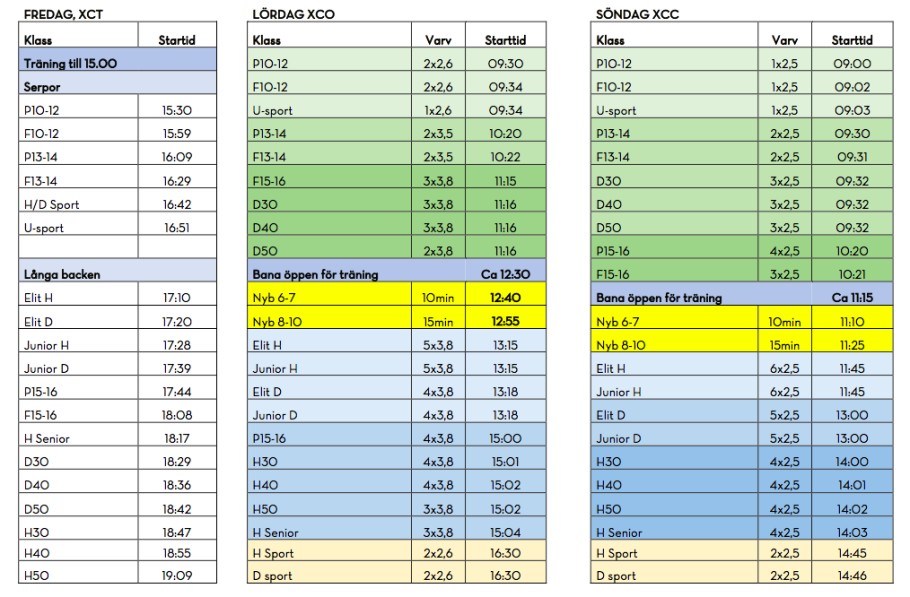Click the Saturday H Sport row
The height and width of the screenshot is (597, 910).
click(396, 551)
